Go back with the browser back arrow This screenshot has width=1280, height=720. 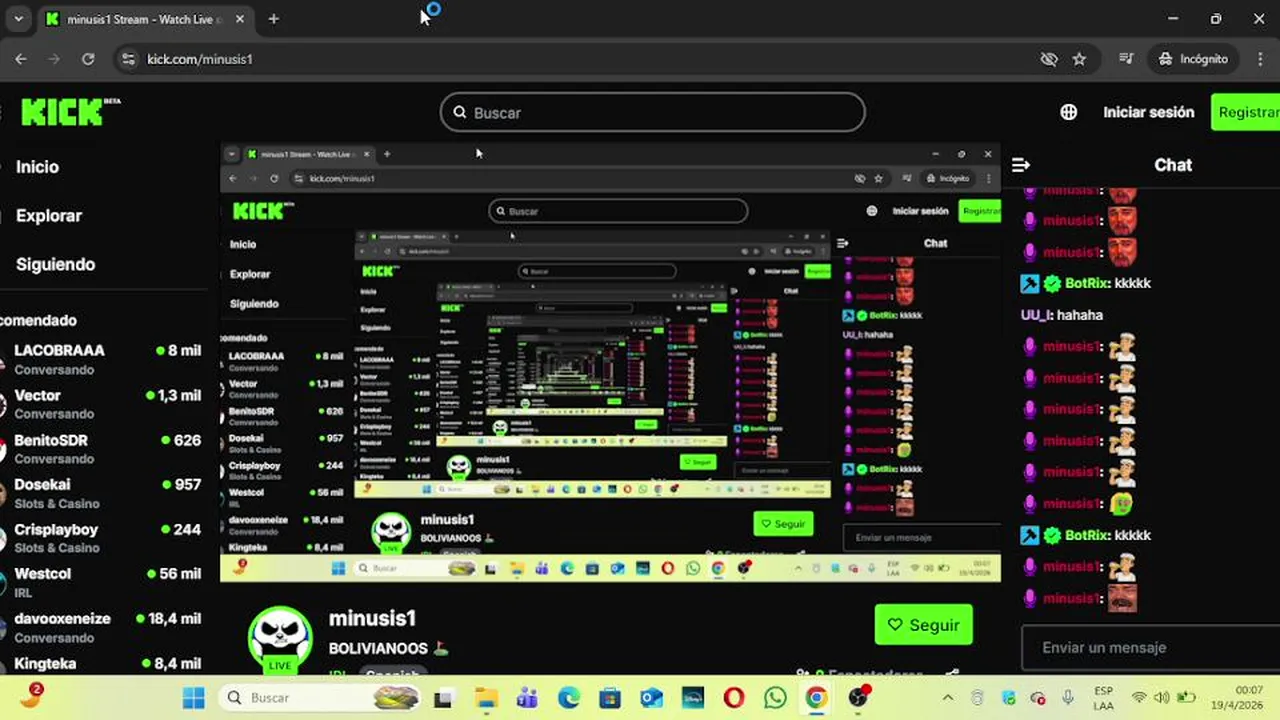pyautogui.click(x=21, y=59)
